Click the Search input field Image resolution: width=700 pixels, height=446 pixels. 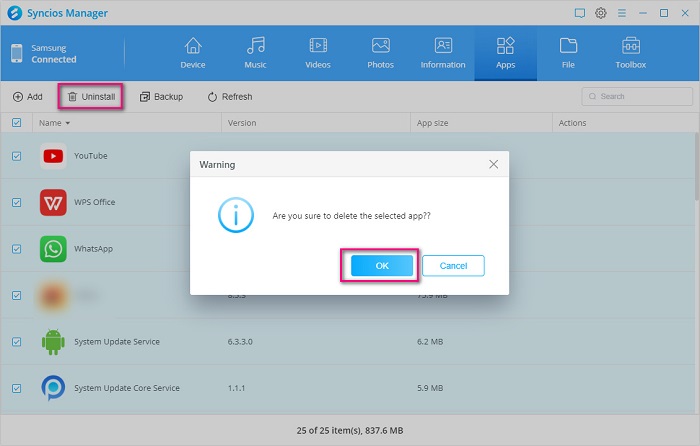pos(640,97)
